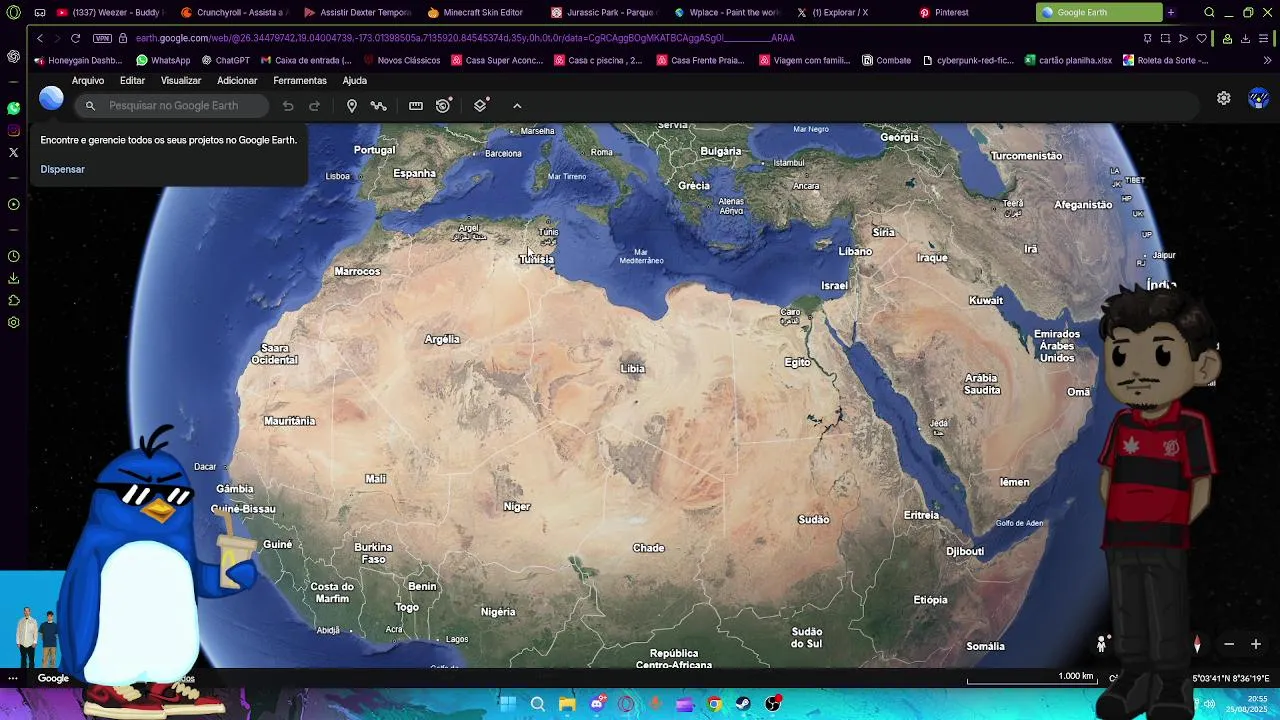The width and height of the screenshot is (1280, 720).
Task: Switch to the Wplace tab
Action: (727, 12)
